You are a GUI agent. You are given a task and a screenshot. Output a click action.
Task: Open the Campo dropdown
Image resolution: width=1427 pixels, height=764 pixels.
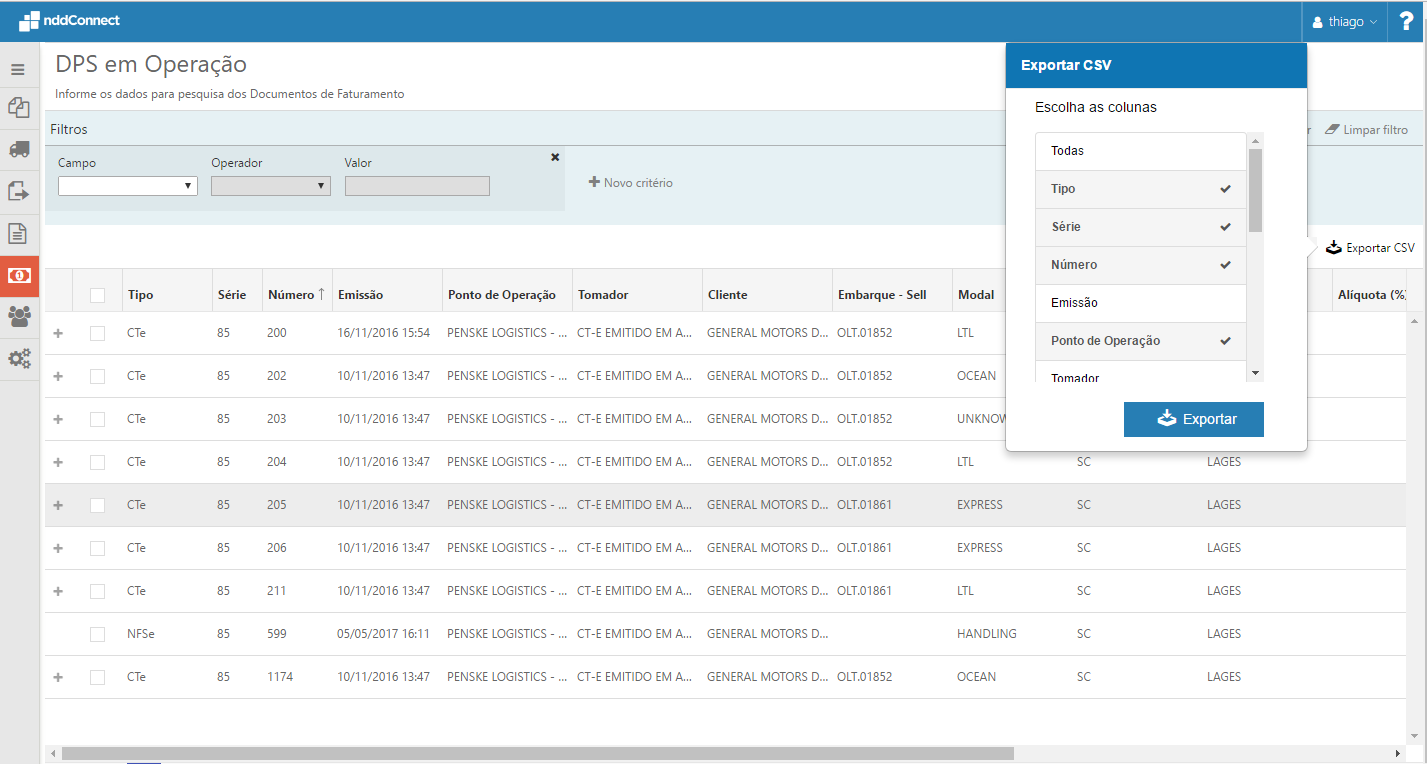pos(127,186)
